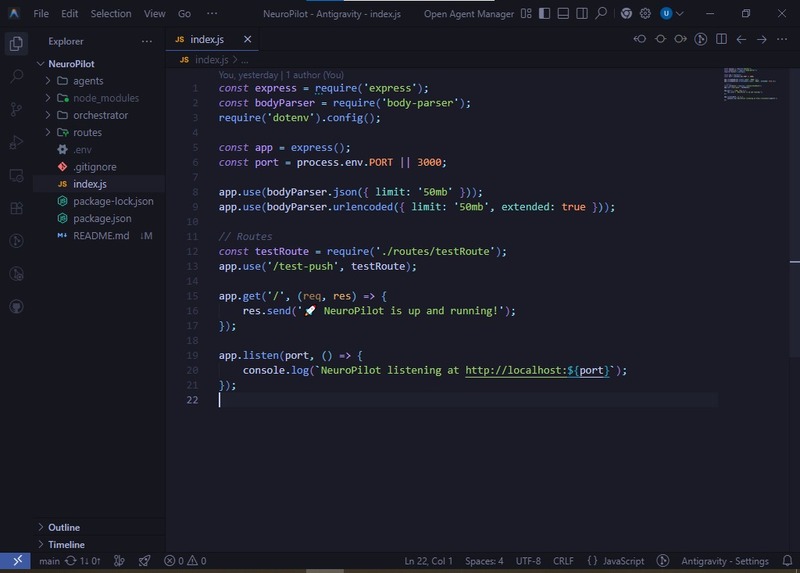This screenshot has height=573, width=800.
Task: Open title bar magnifier search icon
Action: pos(601,13)
